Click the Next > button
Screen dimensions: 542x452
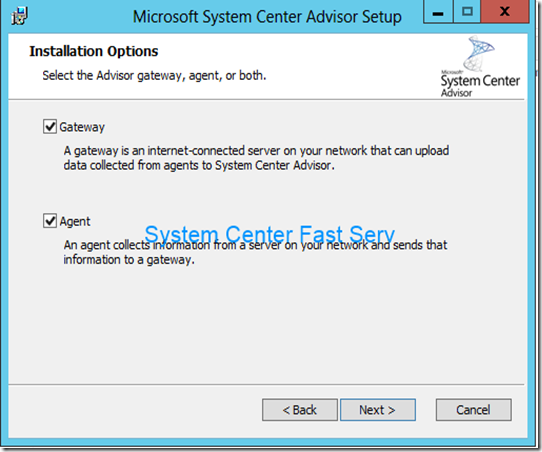pyautogui.click(x=377, y=410)
